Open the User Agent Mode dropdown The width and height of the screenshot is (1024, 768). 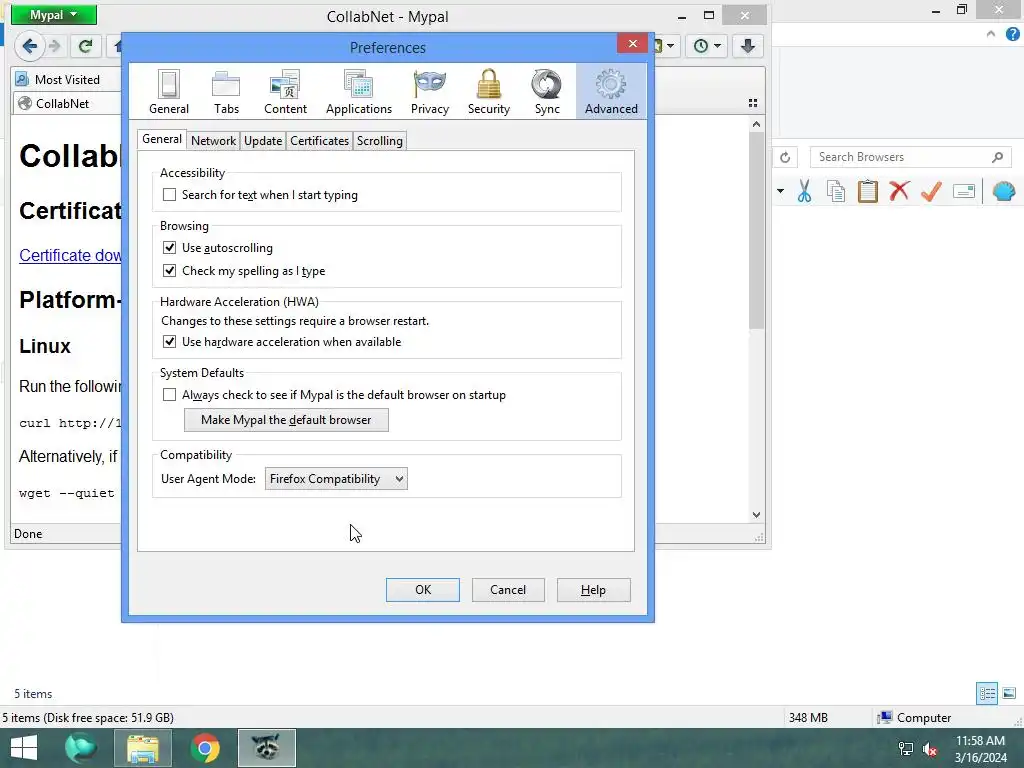coord(336,479)
